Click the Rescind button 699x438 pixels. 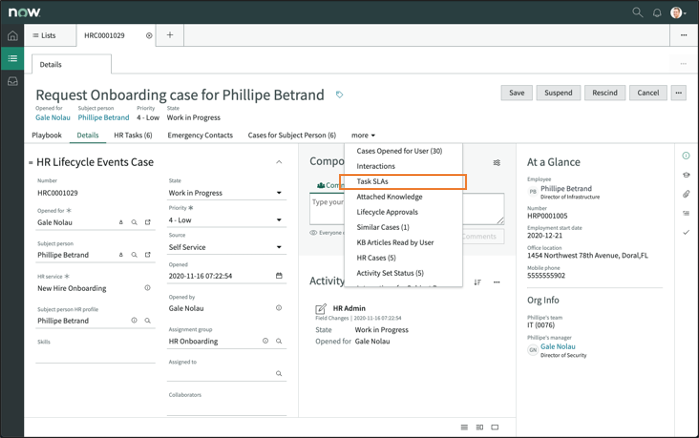coord(605,93)
